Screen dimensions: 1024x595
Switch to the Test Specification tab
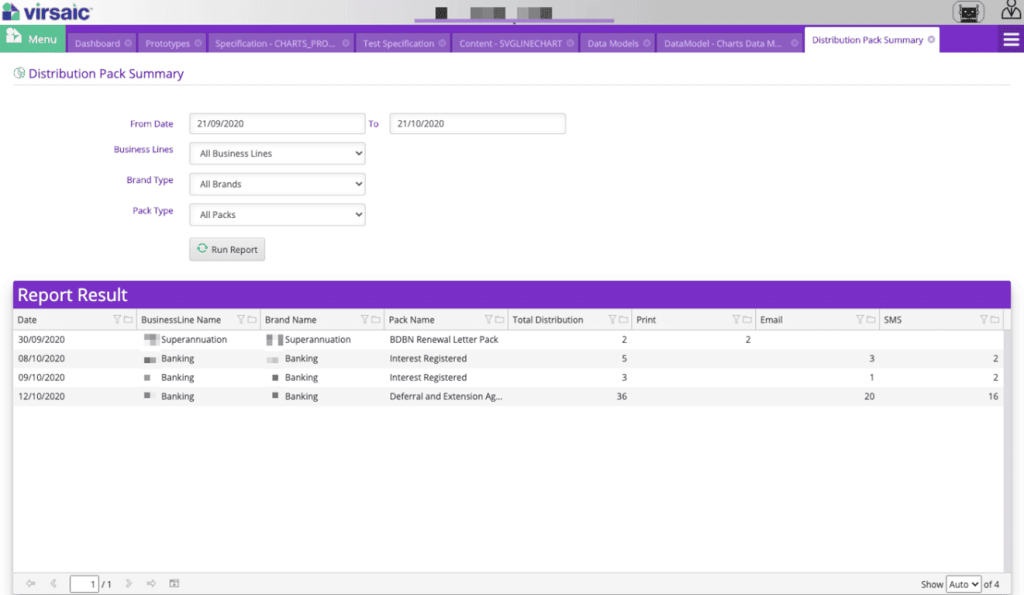[398, 43]
